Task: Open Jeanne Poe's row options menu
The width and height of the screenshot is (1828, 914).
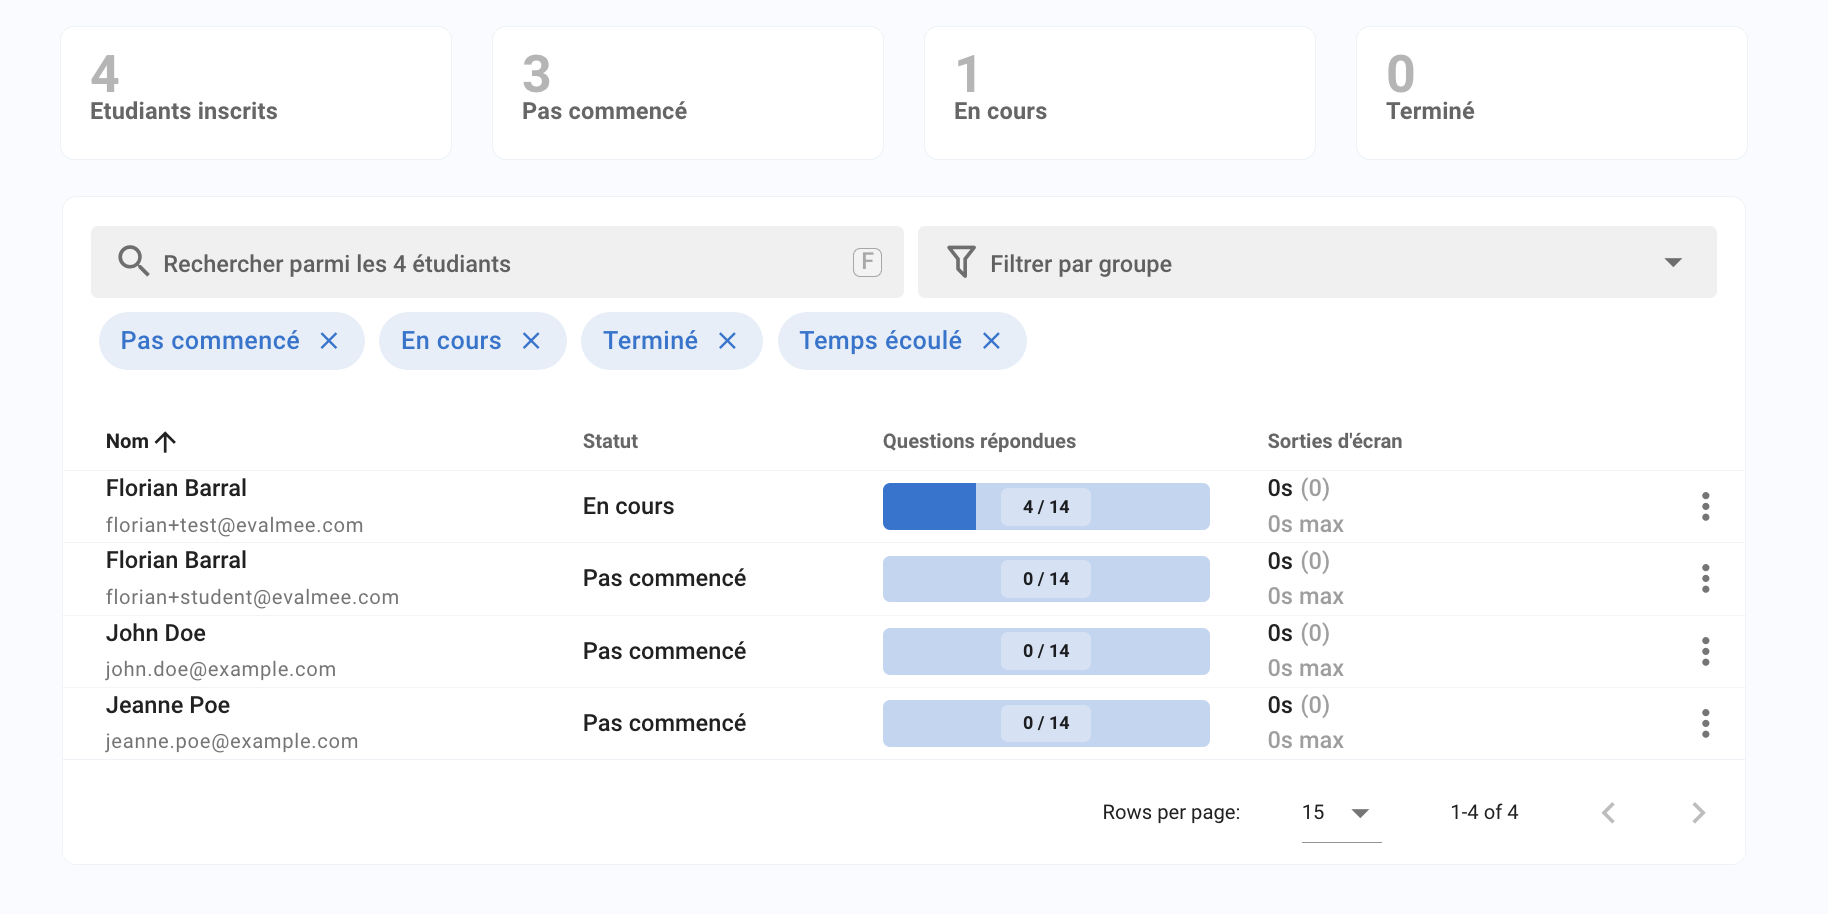Action: coord(1705,723)
